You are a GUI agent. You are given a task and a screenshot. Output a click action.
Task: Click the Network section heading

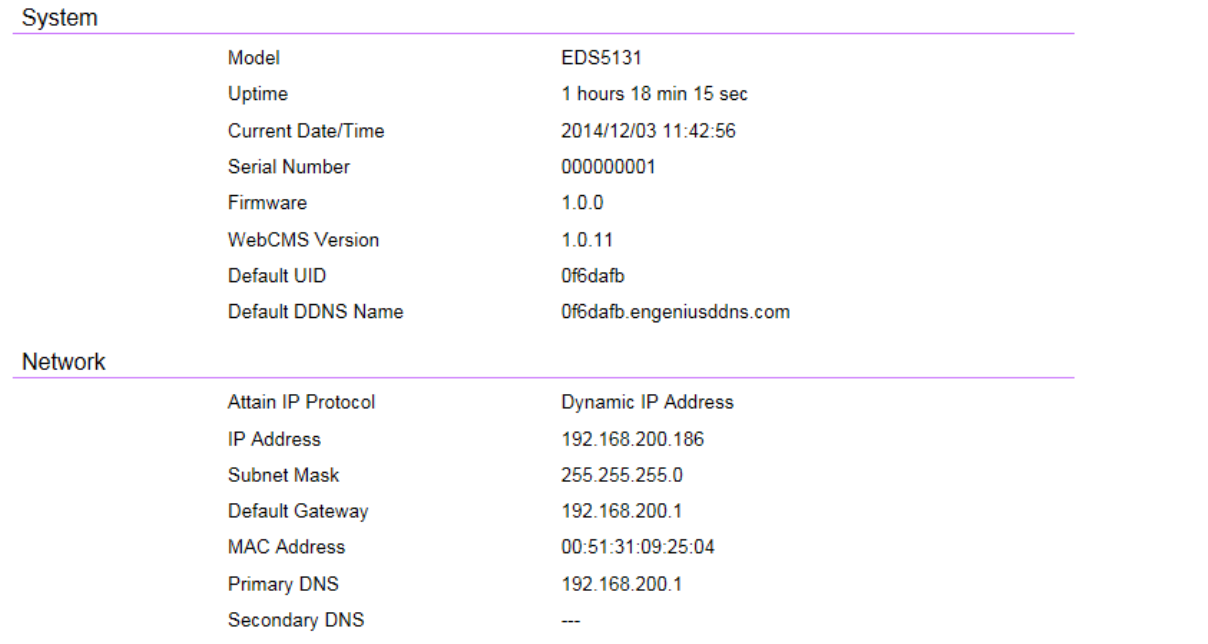tap(64, 362)
